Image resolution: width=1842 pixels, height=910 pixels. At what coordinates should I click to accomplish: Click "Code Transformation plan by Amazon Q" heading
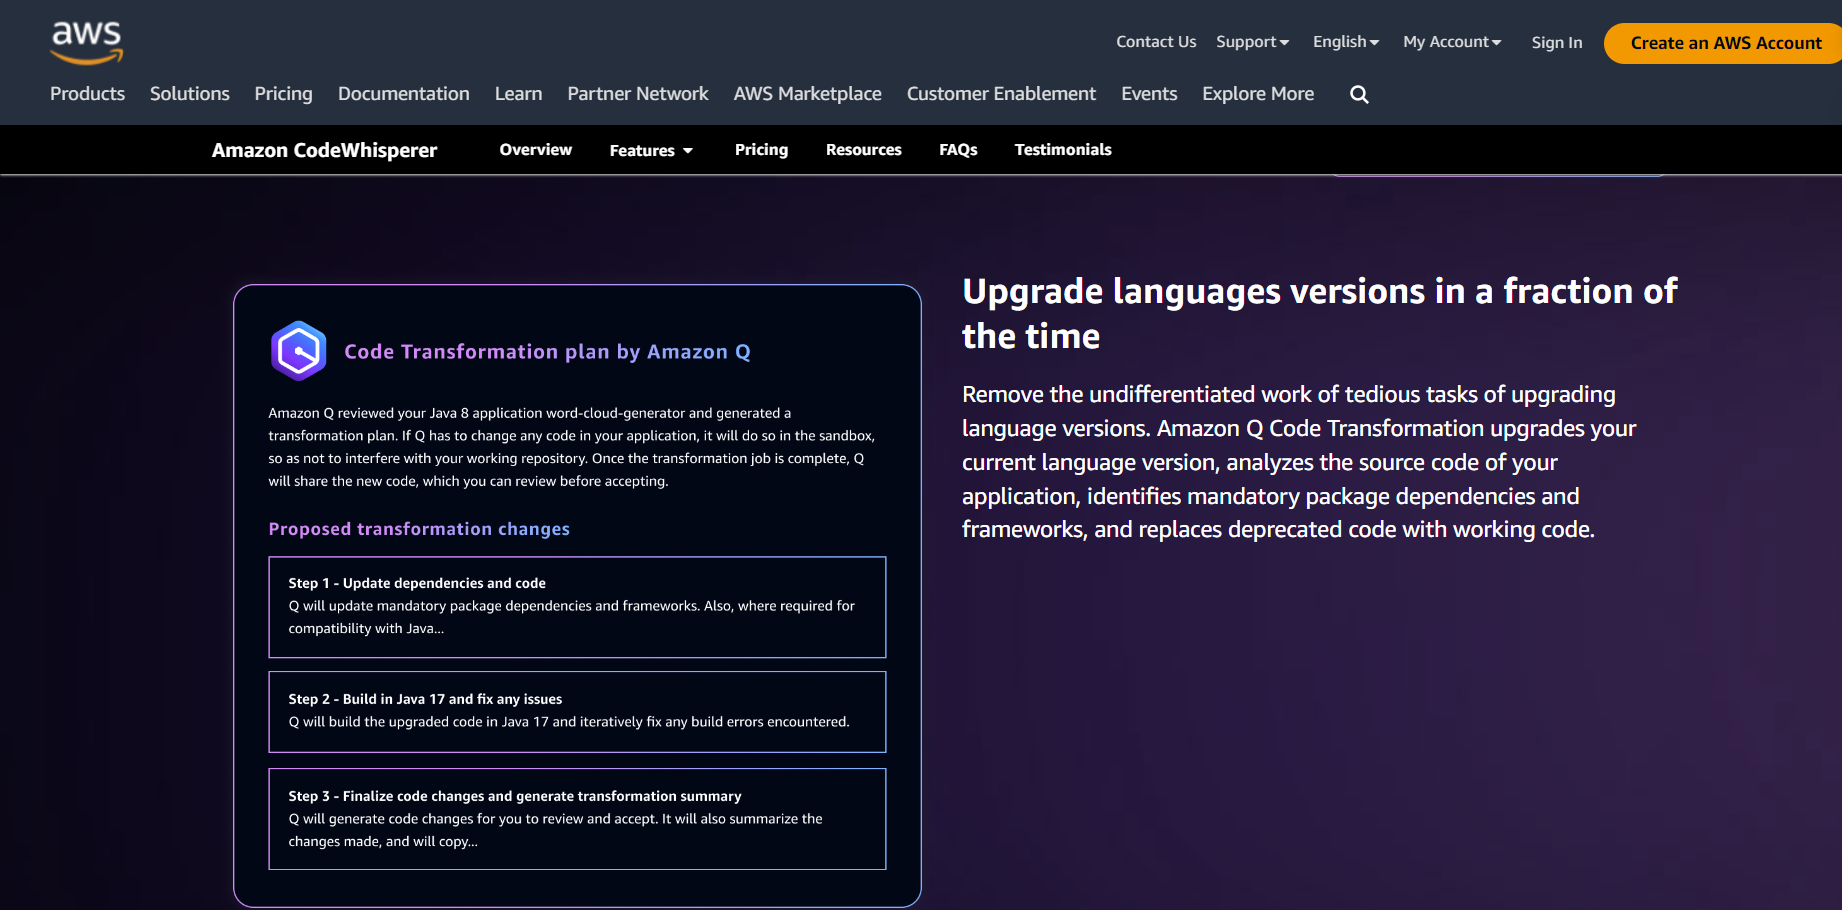pos(547,352)
